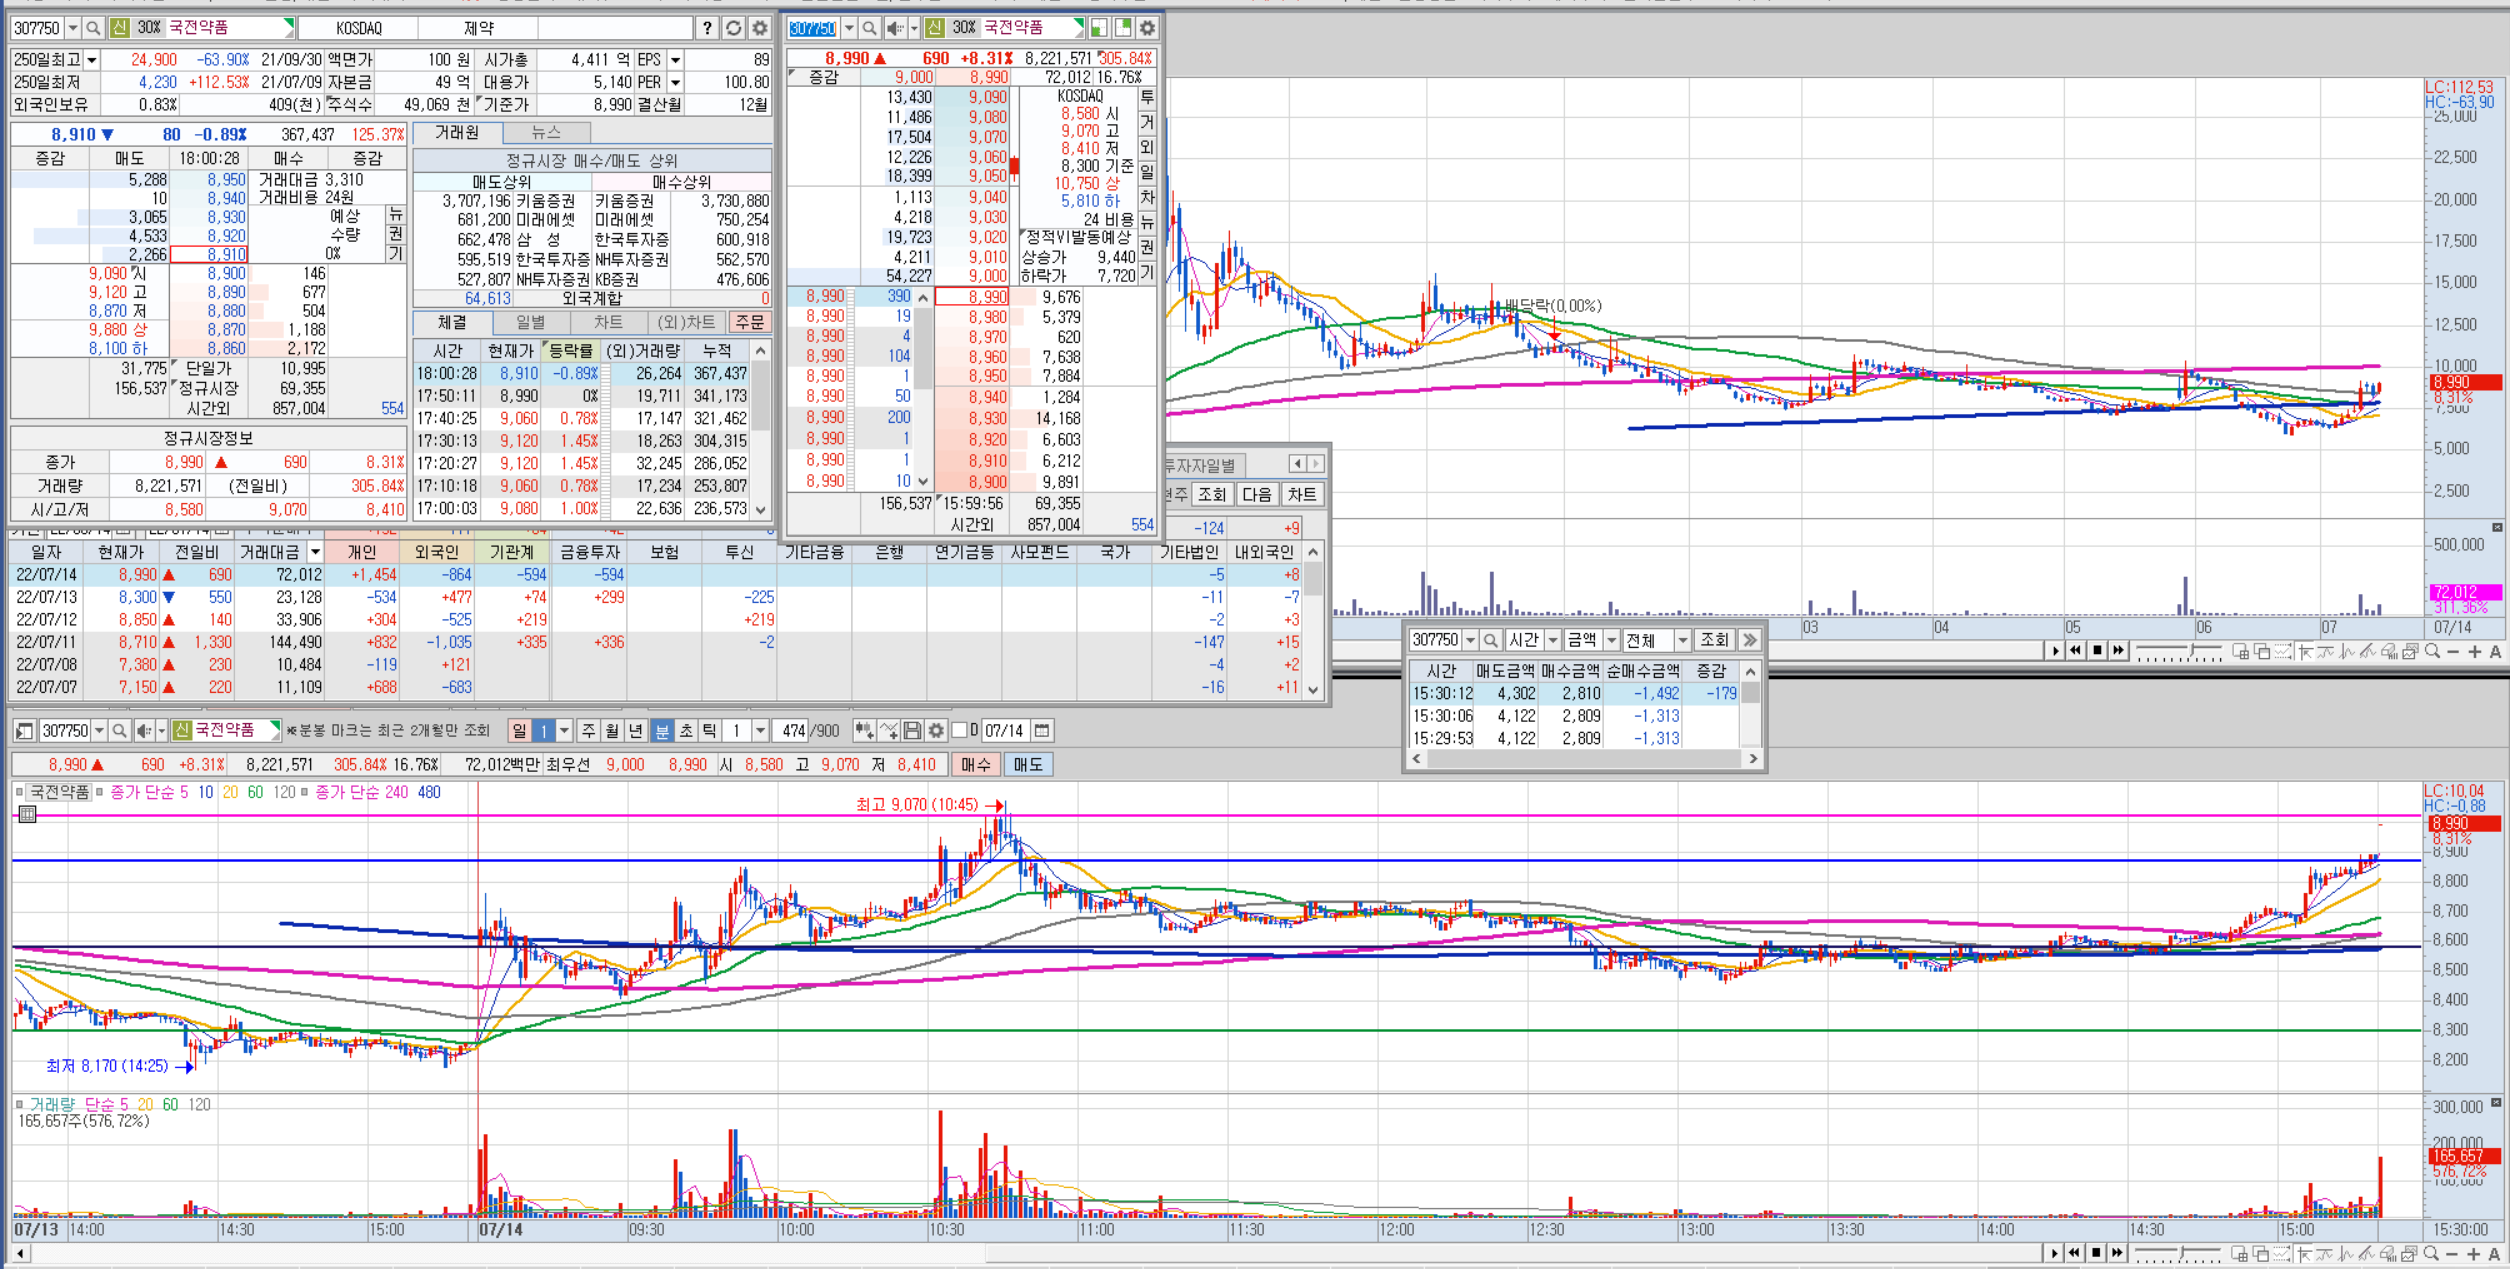Switch to 거래원 tab
Image resolution: width=2510 pixels, height=1269 pixels.
pyautogui.click(x=457, y=133)
